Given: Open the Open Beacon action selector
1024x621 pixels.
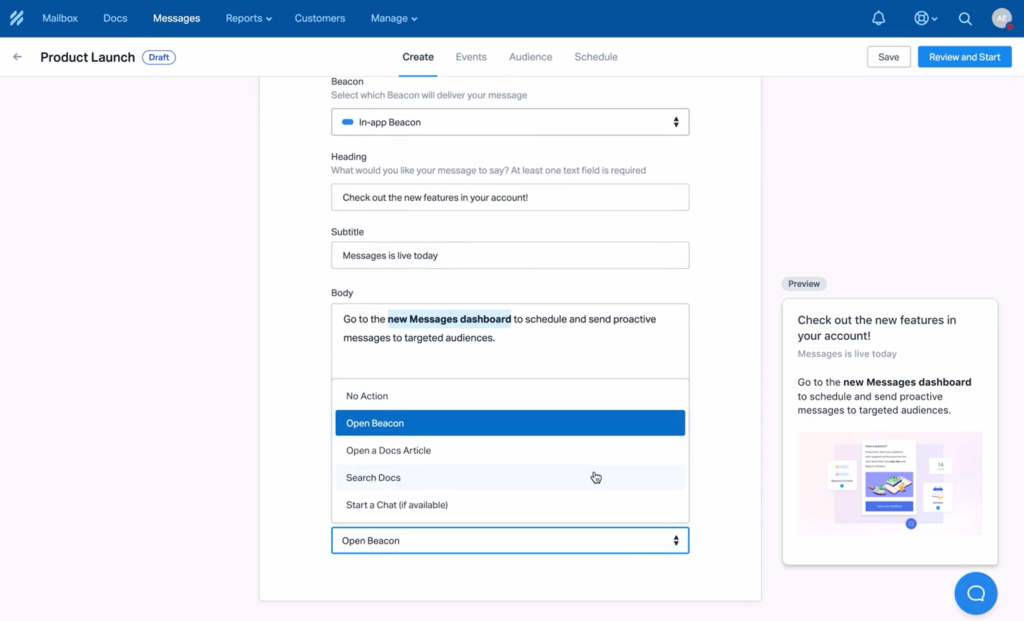Looking at the screenshot, I should tap(510, 539).
